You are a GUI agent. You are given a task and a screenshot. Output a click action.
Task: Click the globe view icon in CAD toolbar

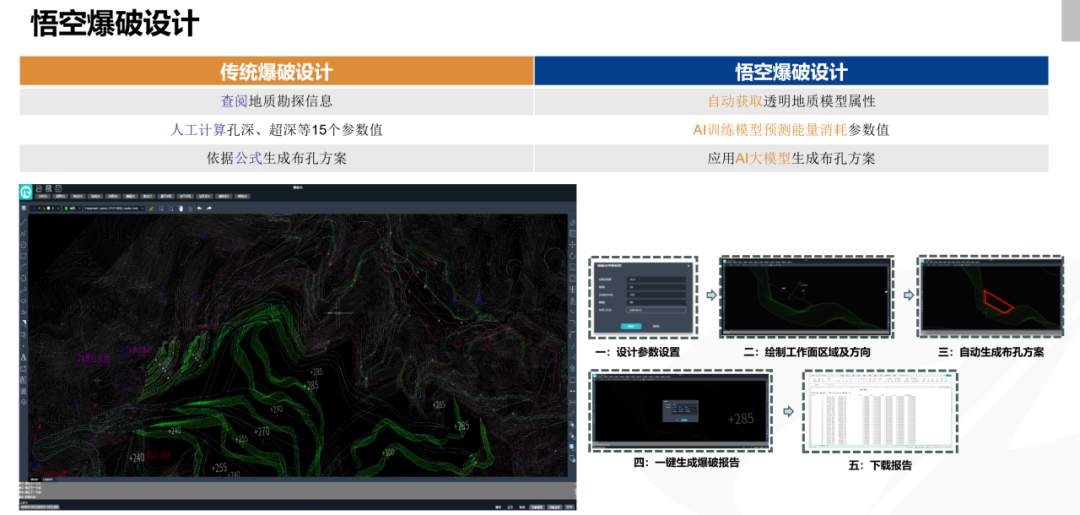click(23, 208)
